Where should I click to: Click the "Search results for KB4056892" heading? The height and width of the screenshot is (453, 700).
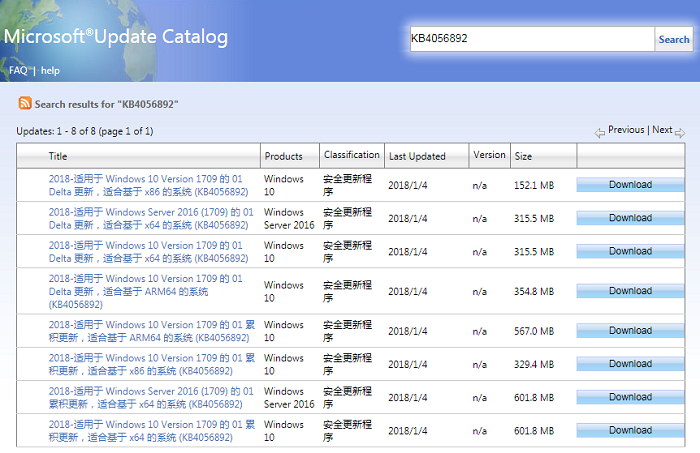tap(107, 104)
